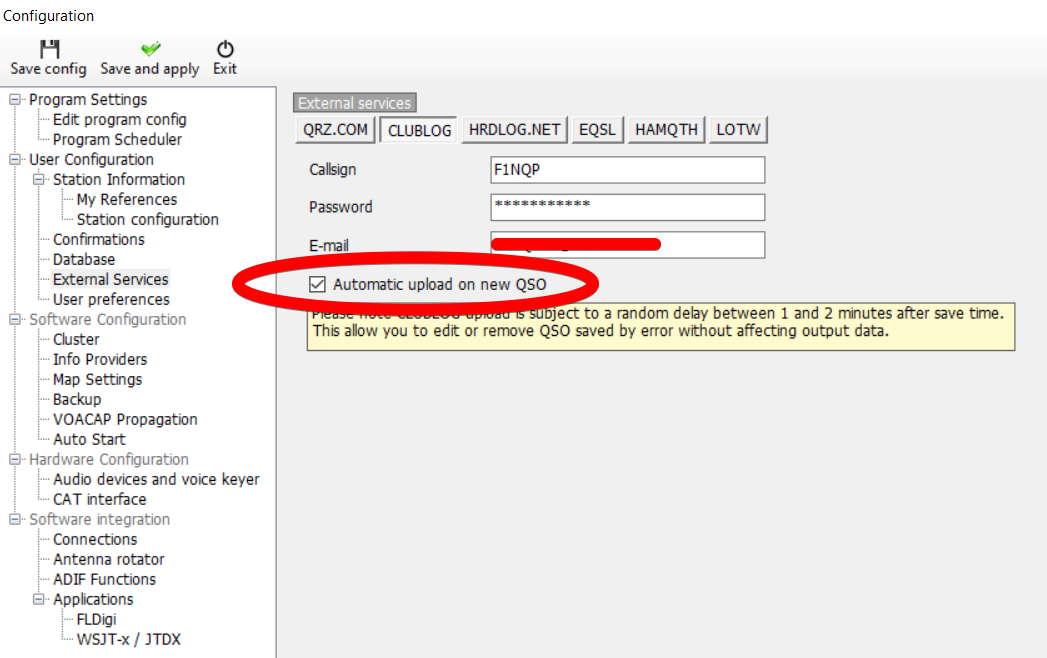Click the Applications tree label
Image resolution: width=1047 pixels, height=658 pixels.
93,599
